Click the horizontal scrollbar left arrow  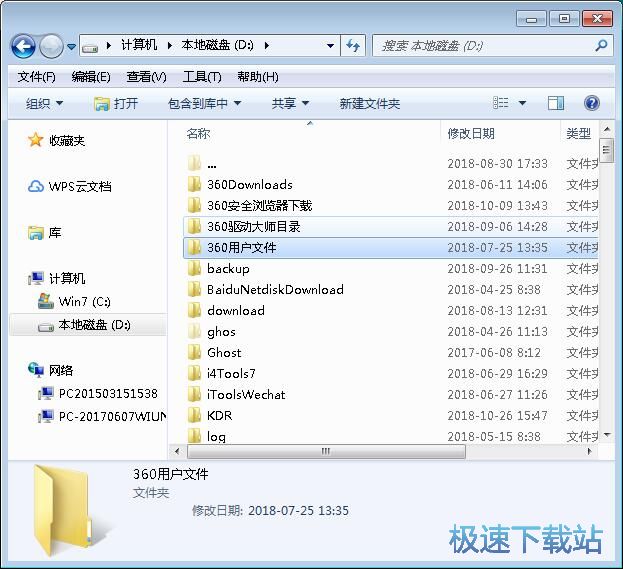click(x=177, y=451)
